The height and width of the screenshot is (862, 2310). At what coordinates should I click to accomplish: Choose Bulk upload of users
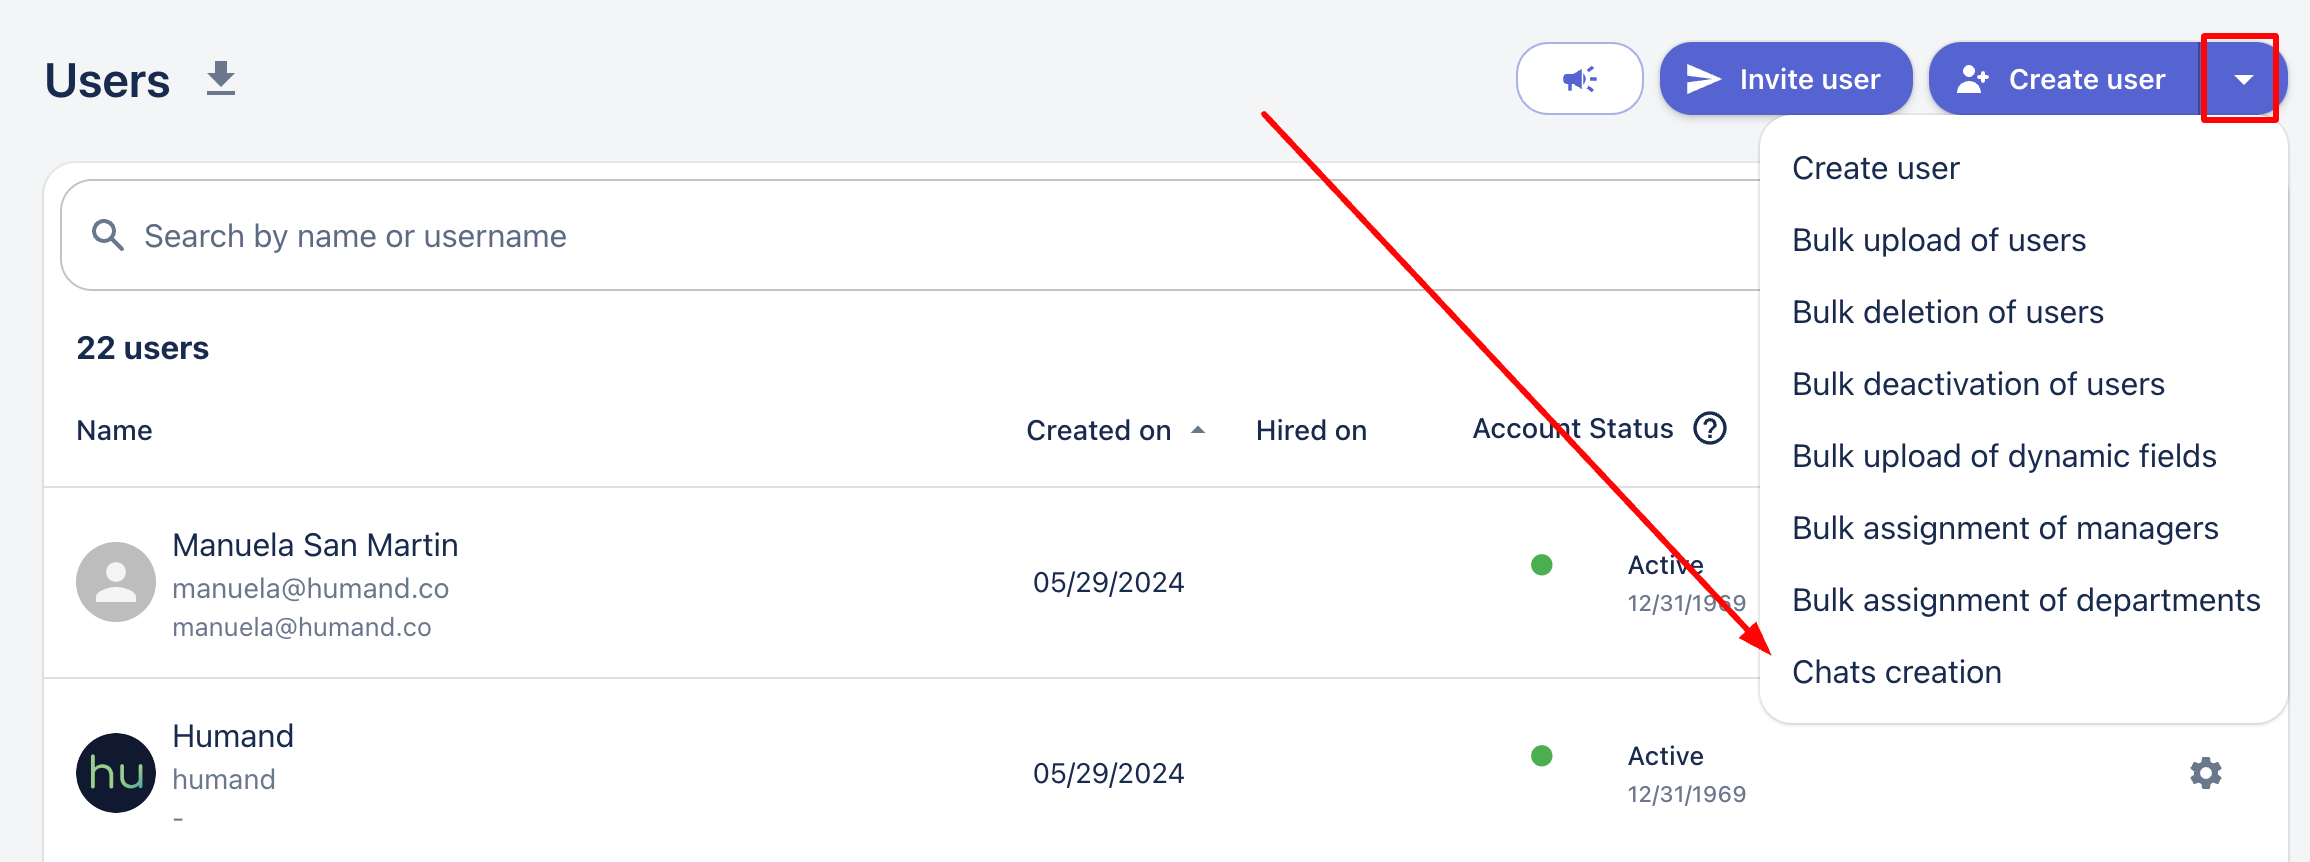pos(1938,240)
